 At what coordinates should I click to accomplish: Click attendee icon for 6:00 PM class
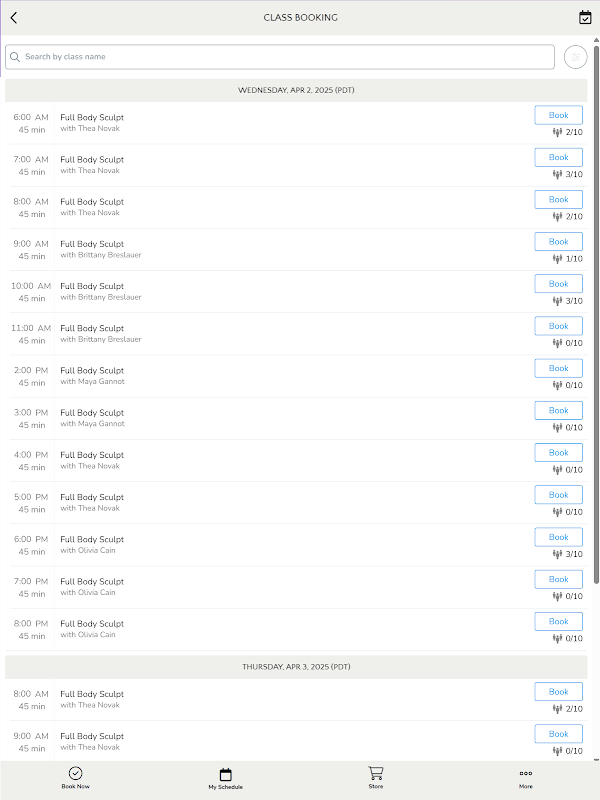click(x=557, y=554)
